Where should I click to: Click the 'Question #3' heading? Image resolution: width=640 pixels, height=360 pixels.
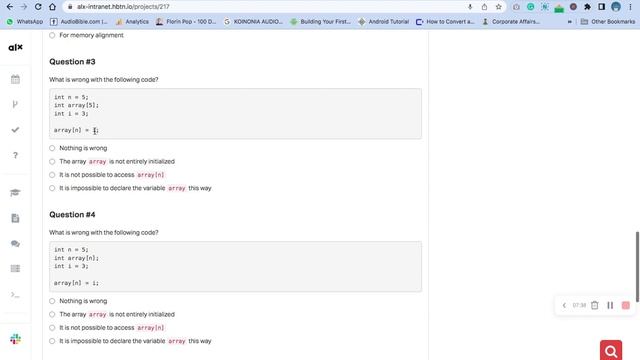coord(72,62)
